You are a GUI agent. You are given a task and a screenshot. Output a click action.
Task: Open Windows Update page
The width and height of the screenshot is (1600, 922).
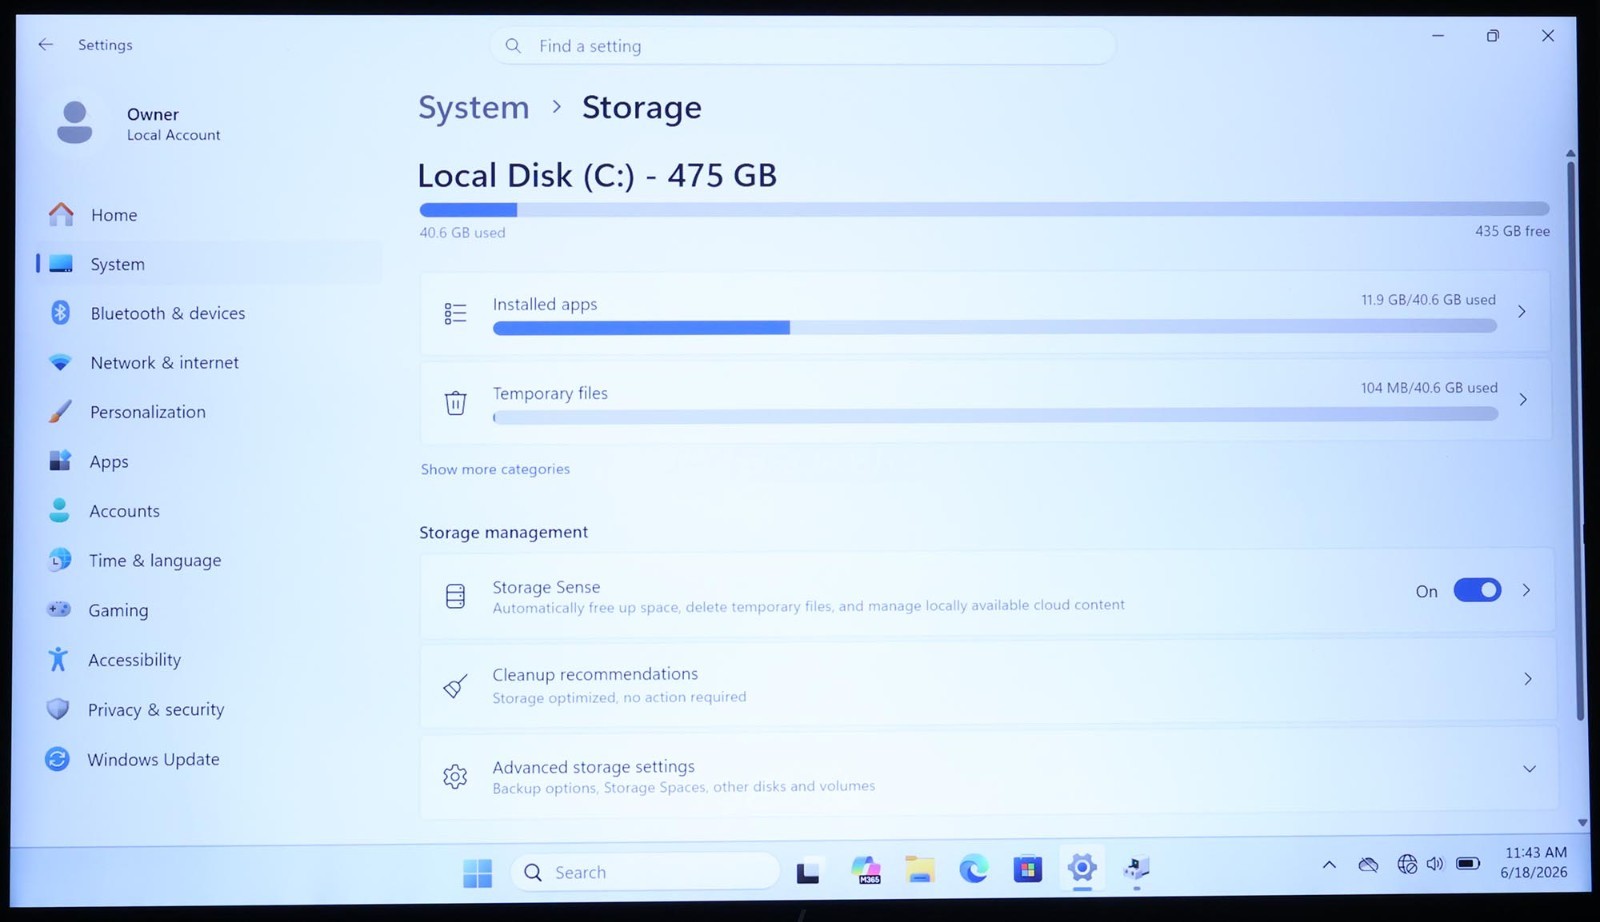pos(153,760)
